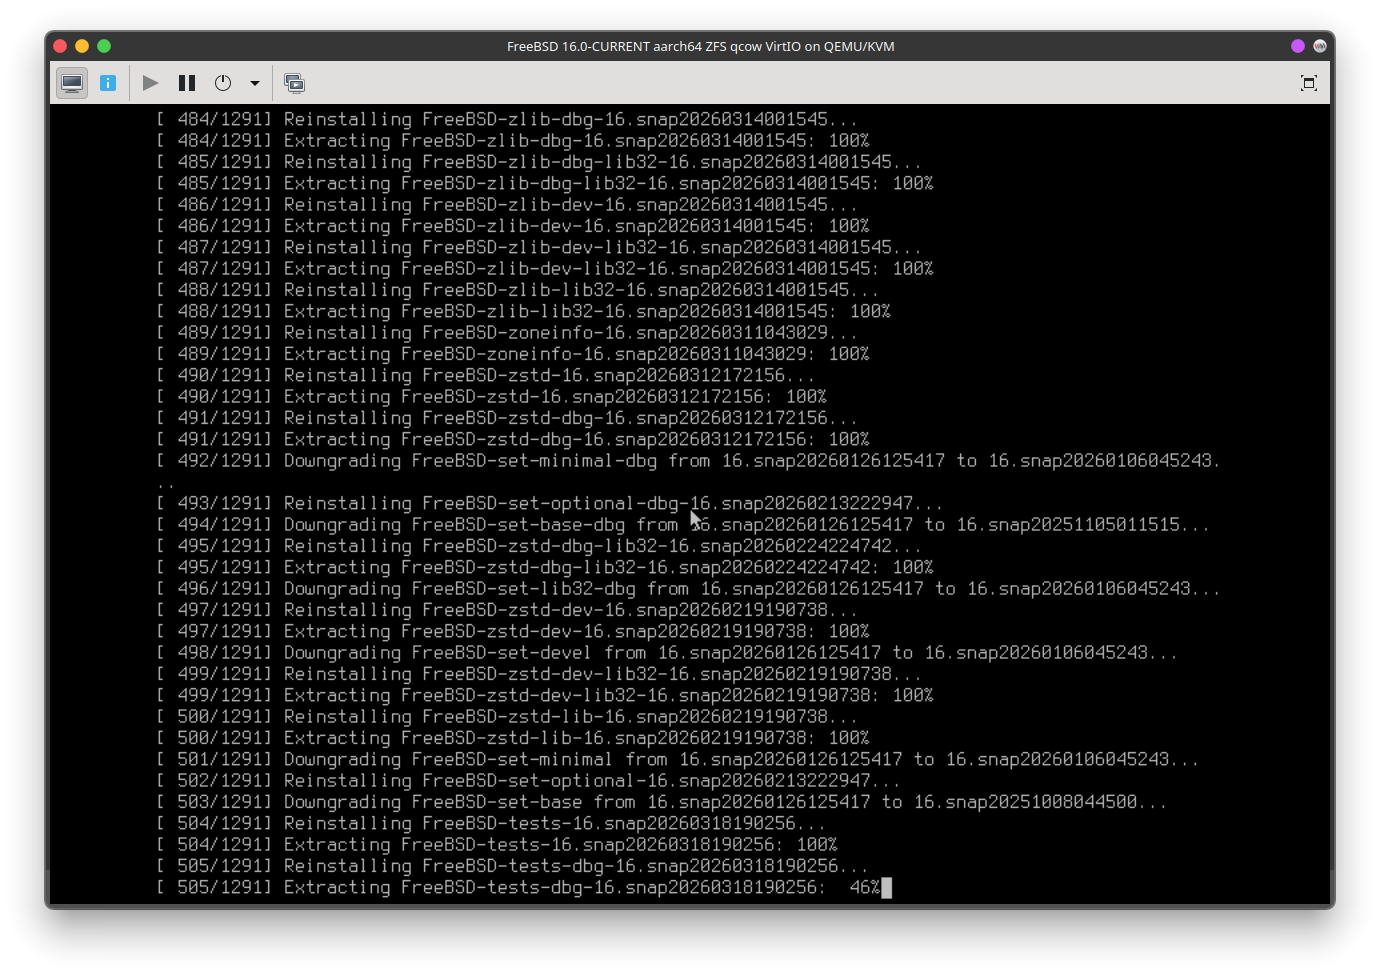Show the graphical console view
1380x975 pixels.
72,83
